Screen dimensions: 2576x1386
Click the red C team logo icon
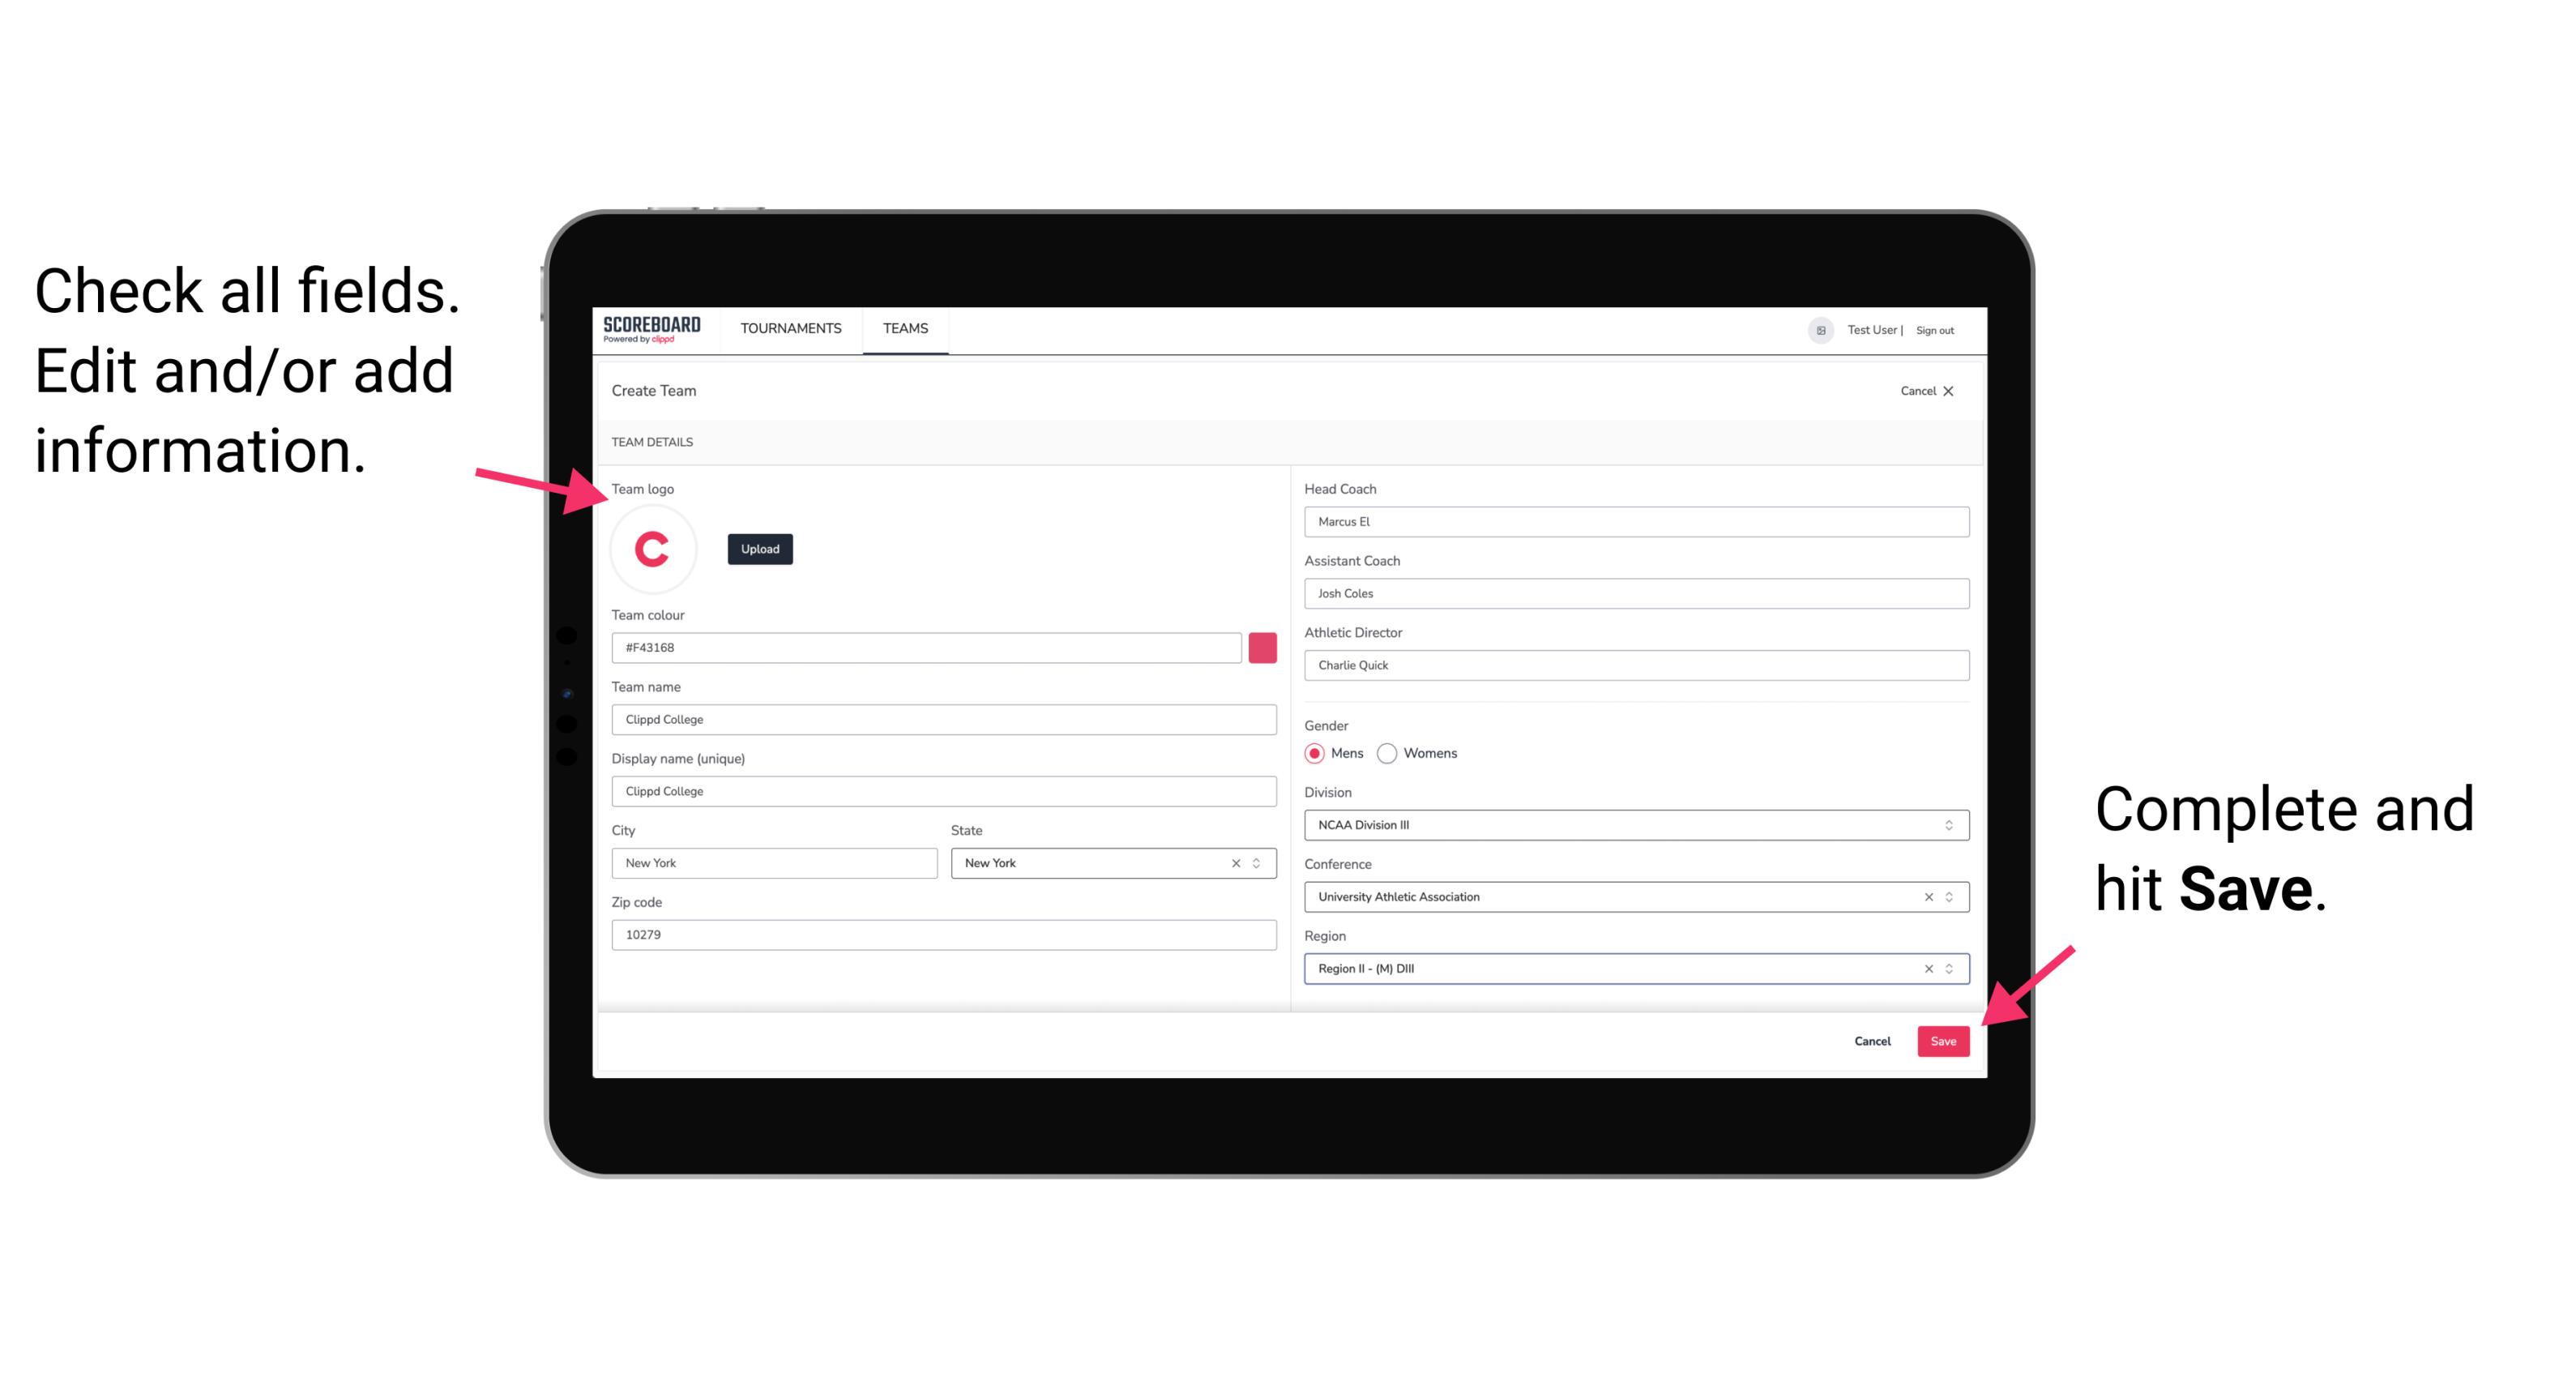point(651,548)
